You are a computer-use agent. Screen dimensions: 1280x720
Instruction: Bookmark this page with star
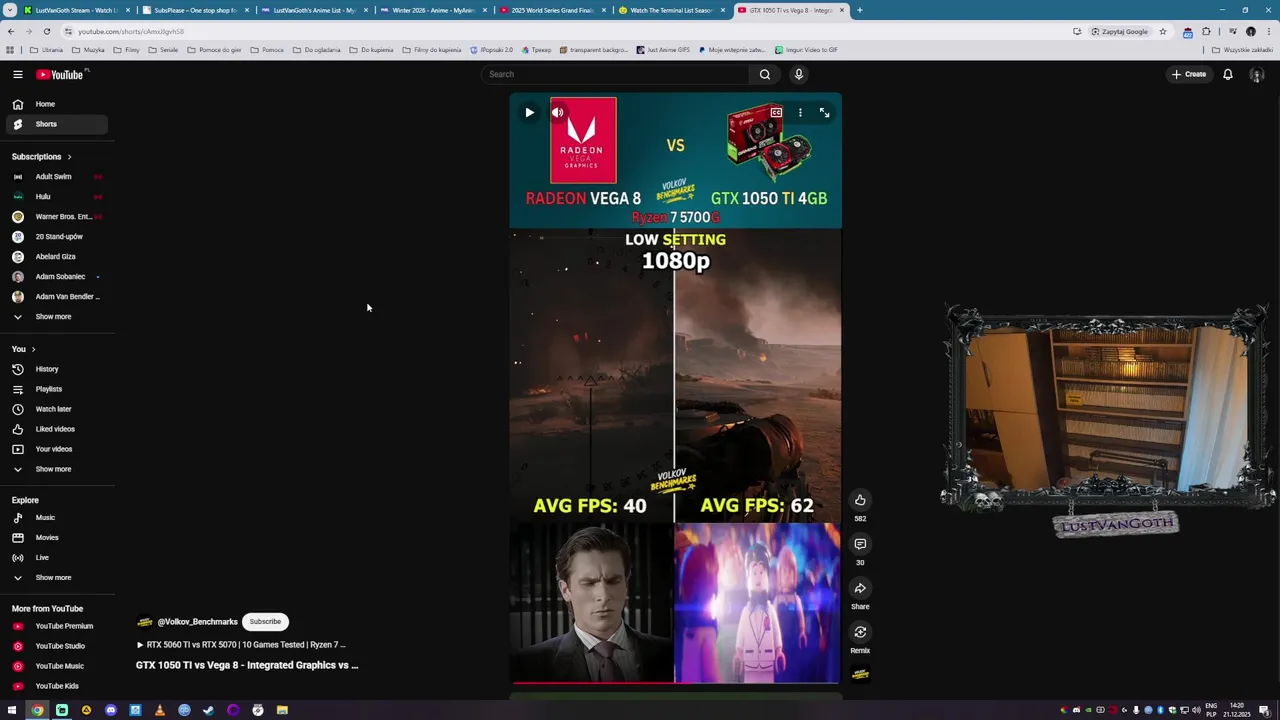click(x=1162, y=31)
